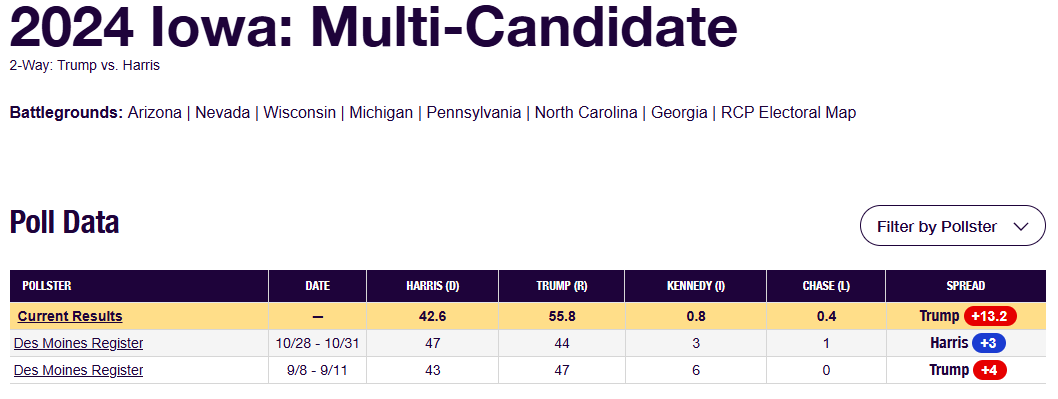Select the DATE column header

click(318, 286)
